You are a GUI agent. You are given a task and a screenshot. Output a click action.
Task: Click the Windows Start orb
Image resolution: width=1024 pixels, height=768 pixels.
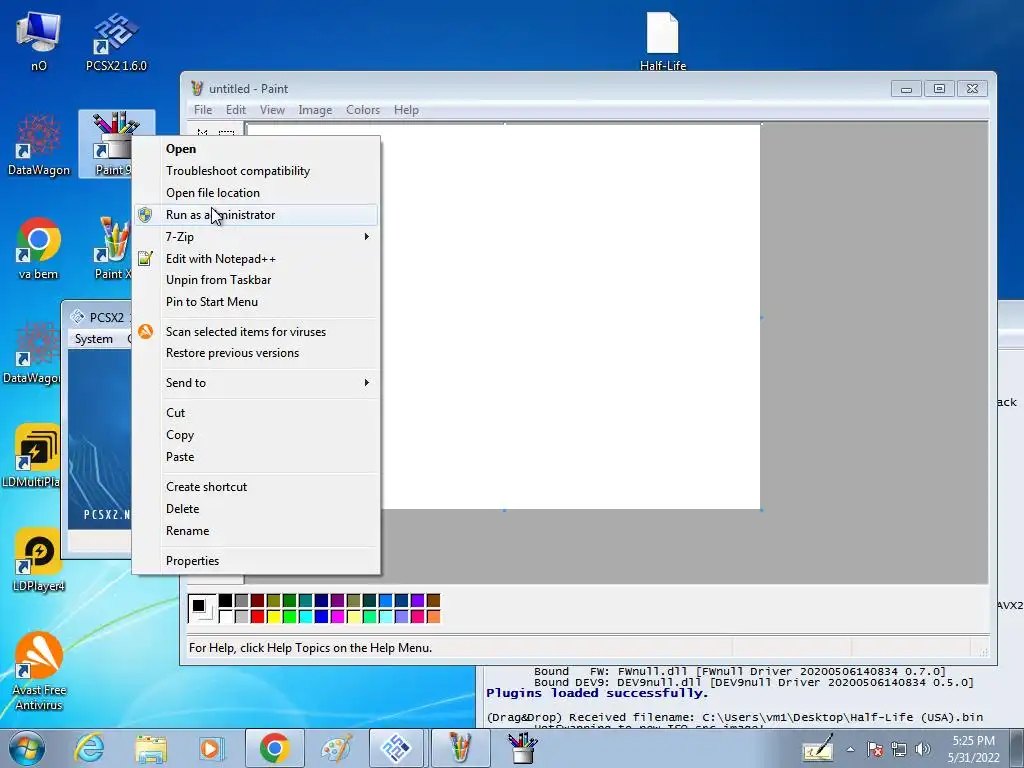point(26,748)
